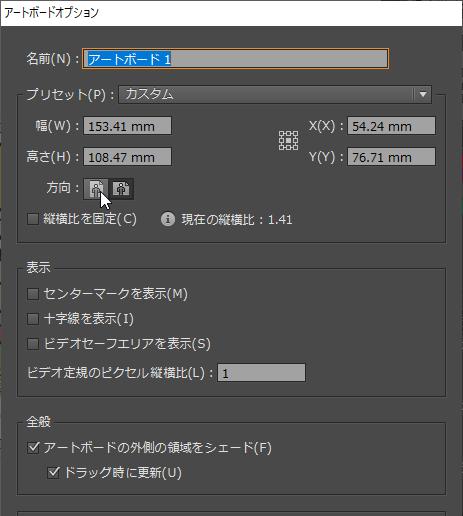Click the 高さ(H) height field
The width and height of the screenshot is (463, 516).
point(127,157)
